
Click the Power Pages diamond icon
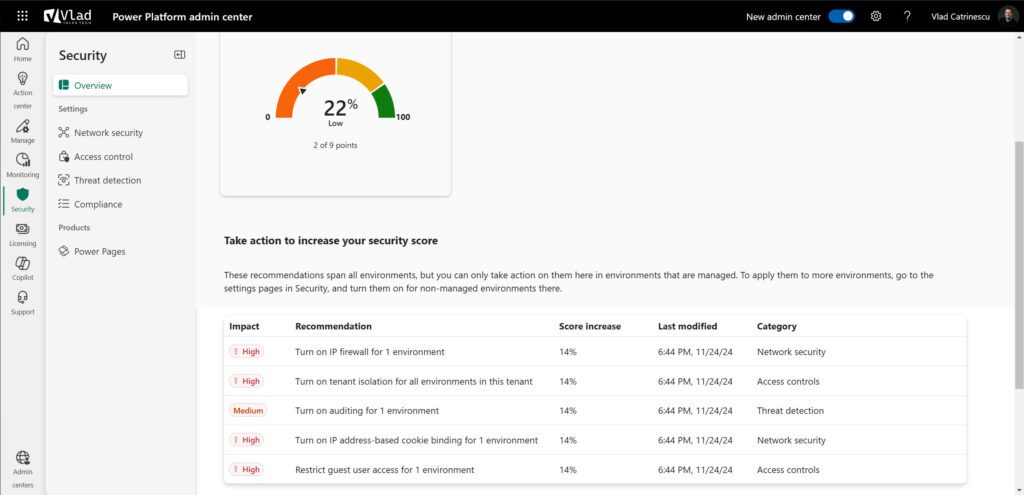[63, 251]
